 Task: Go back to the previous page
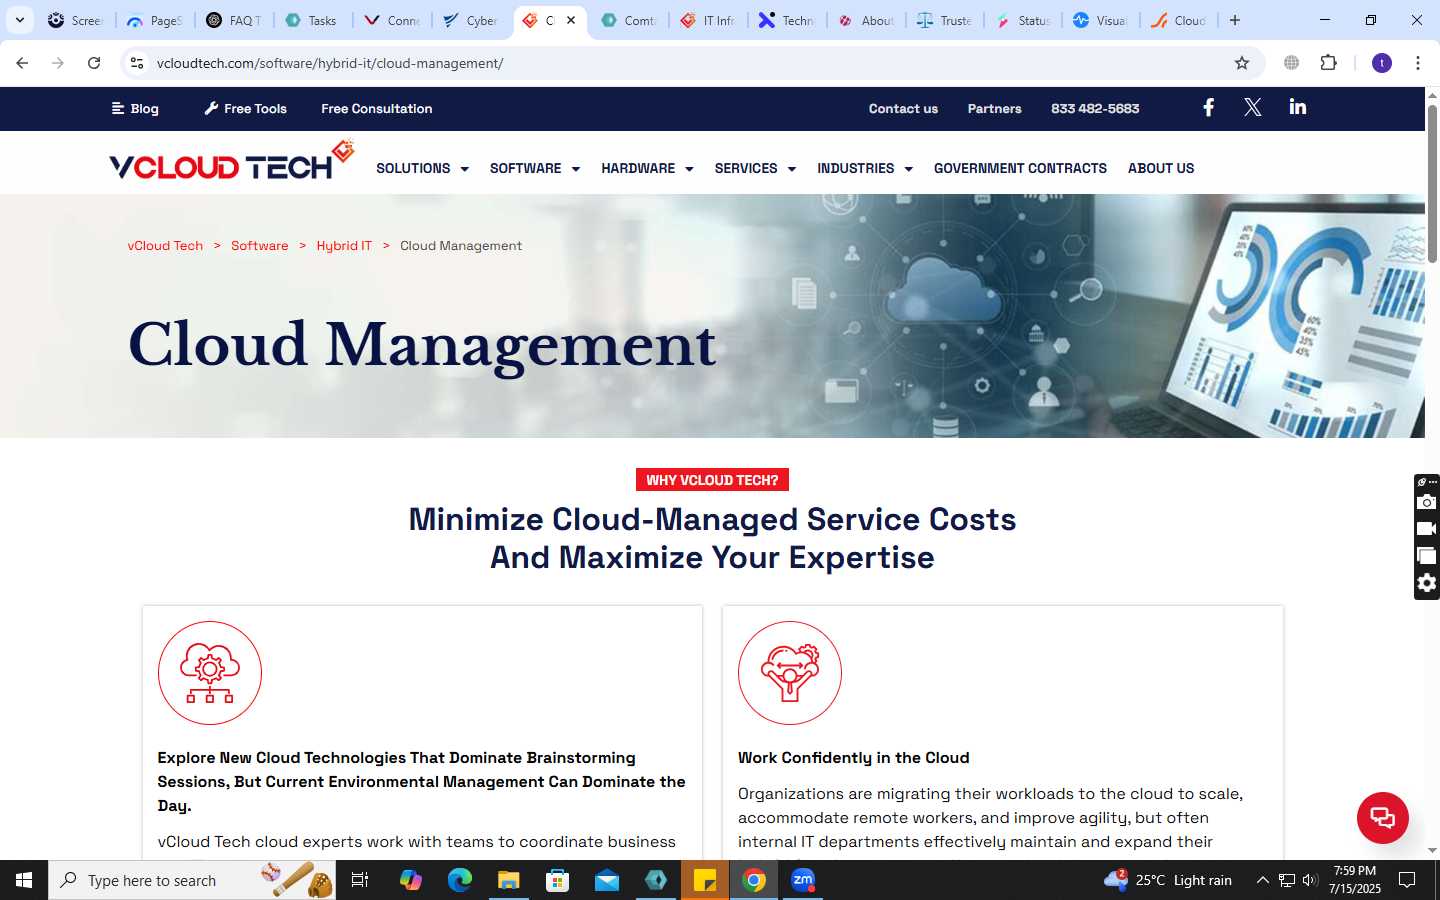(22, 63)
